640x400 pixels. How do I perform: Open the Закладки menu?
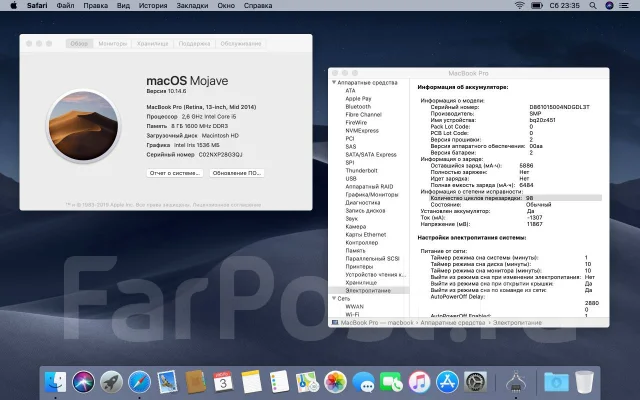click(192, 6)
